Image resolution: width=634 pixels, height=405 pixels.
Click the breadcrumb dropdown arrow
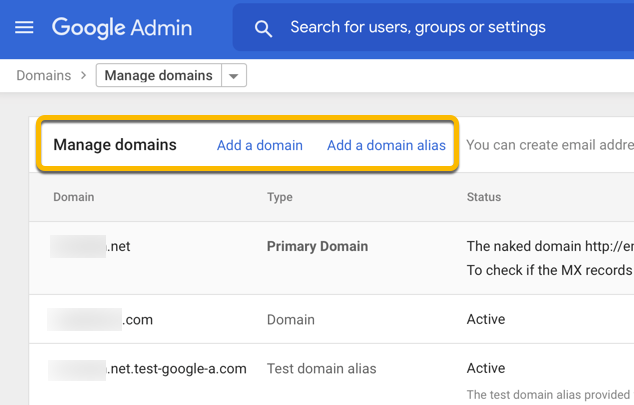point(234,76)
